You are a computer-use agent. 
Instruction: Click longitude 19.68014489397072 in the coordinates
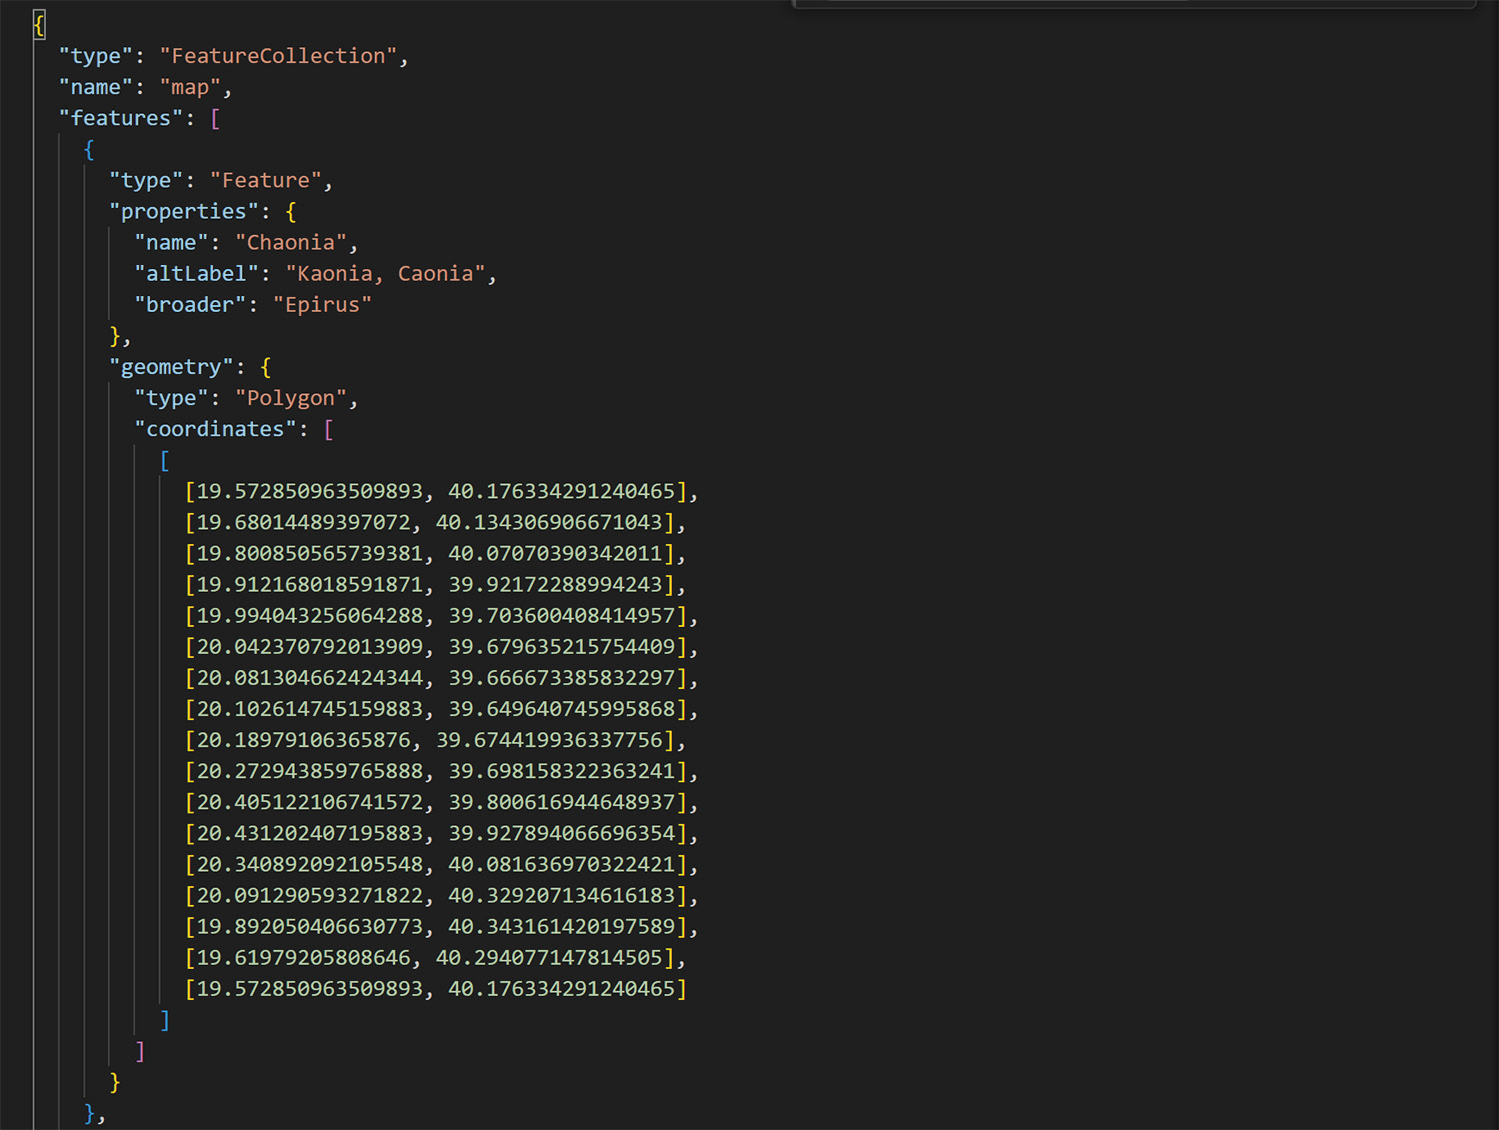tap(303, 522)
